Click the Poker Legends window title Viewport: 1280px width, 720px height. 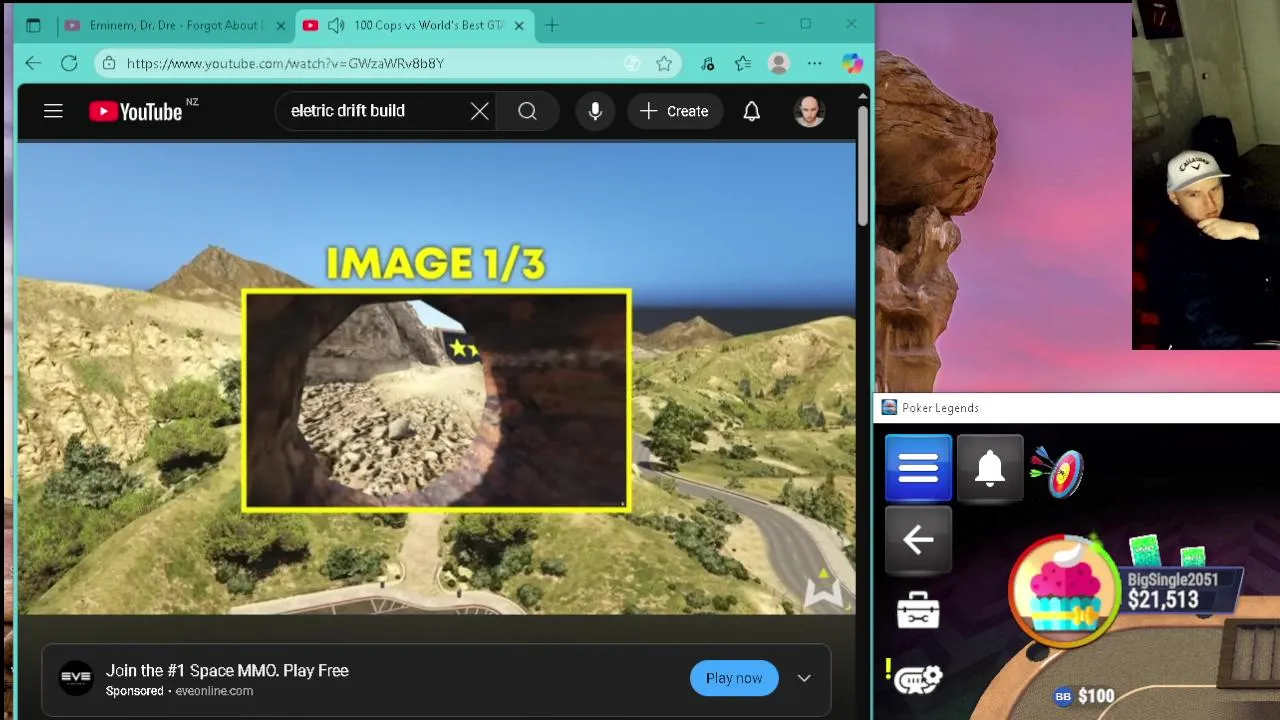[940, 408]
